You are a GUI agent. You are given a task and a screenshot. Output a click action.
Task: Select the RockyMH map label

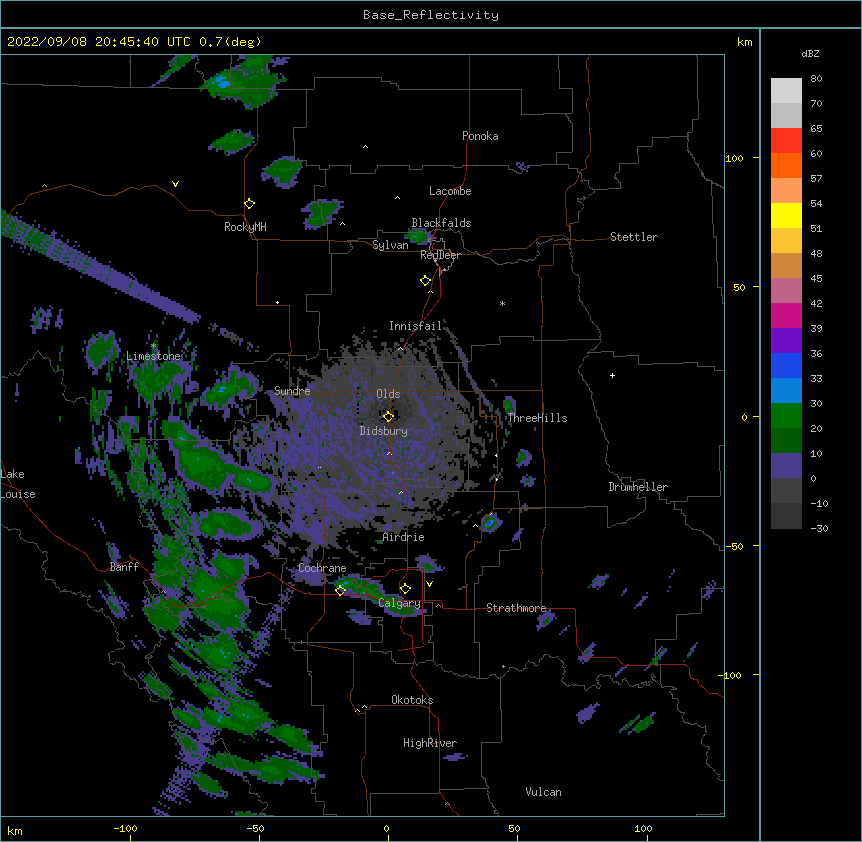pyautogui.click(x=245, y=227)
